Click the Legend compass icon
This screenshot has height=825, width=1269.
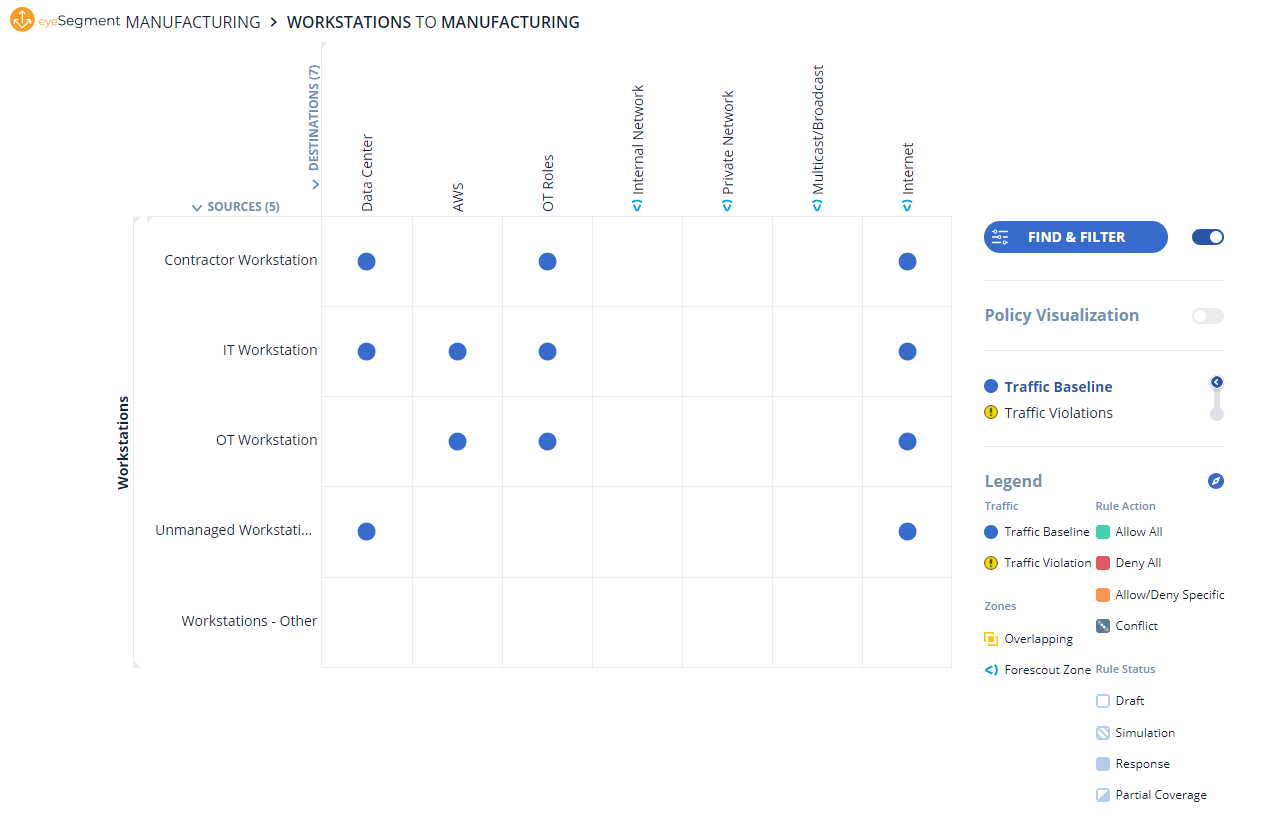coord(1216,481)
